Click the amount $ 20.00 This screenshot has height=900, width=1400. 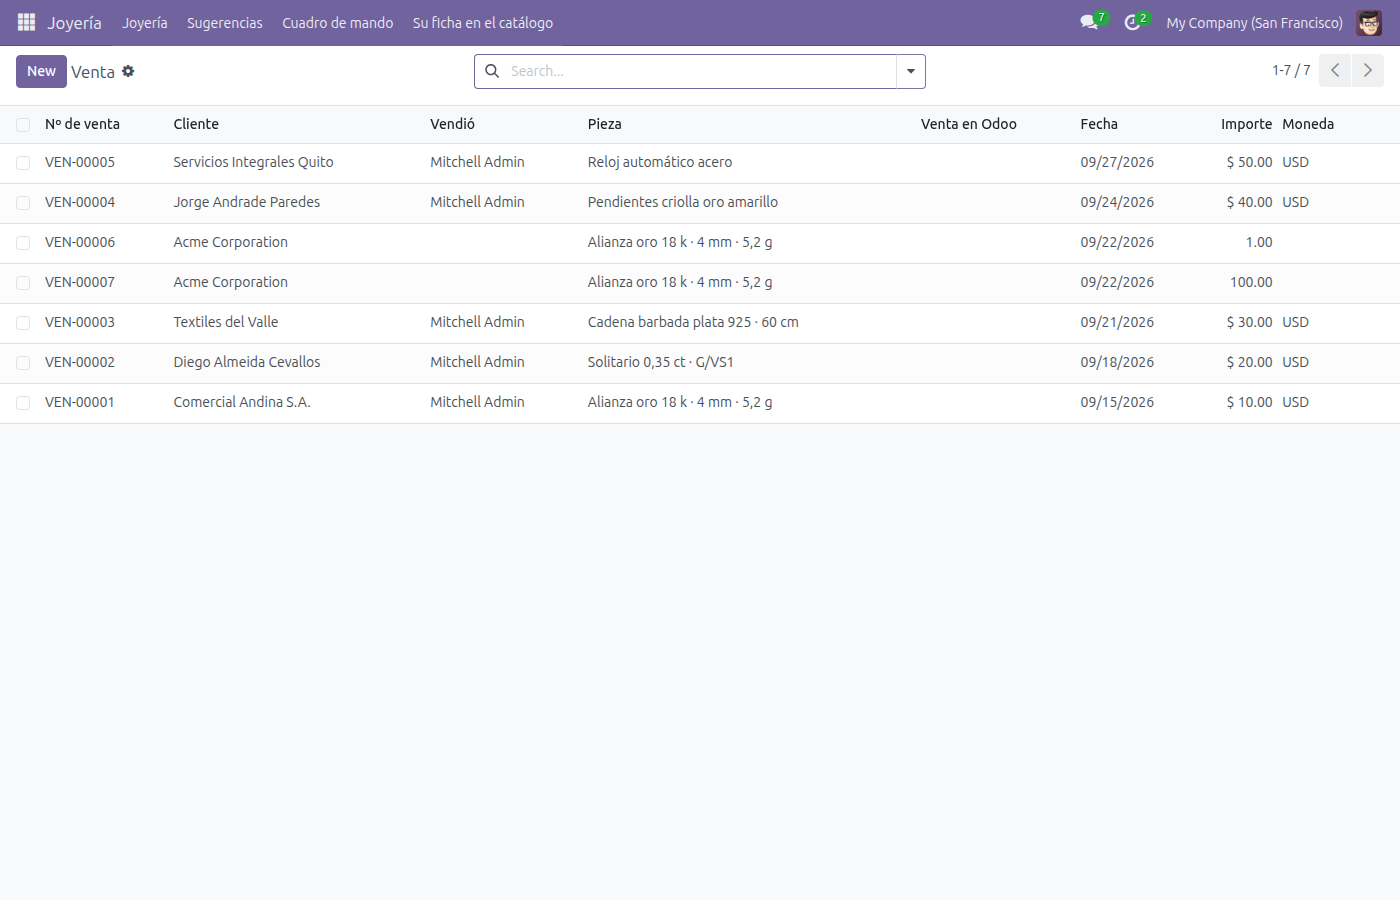pos(1250,362)
